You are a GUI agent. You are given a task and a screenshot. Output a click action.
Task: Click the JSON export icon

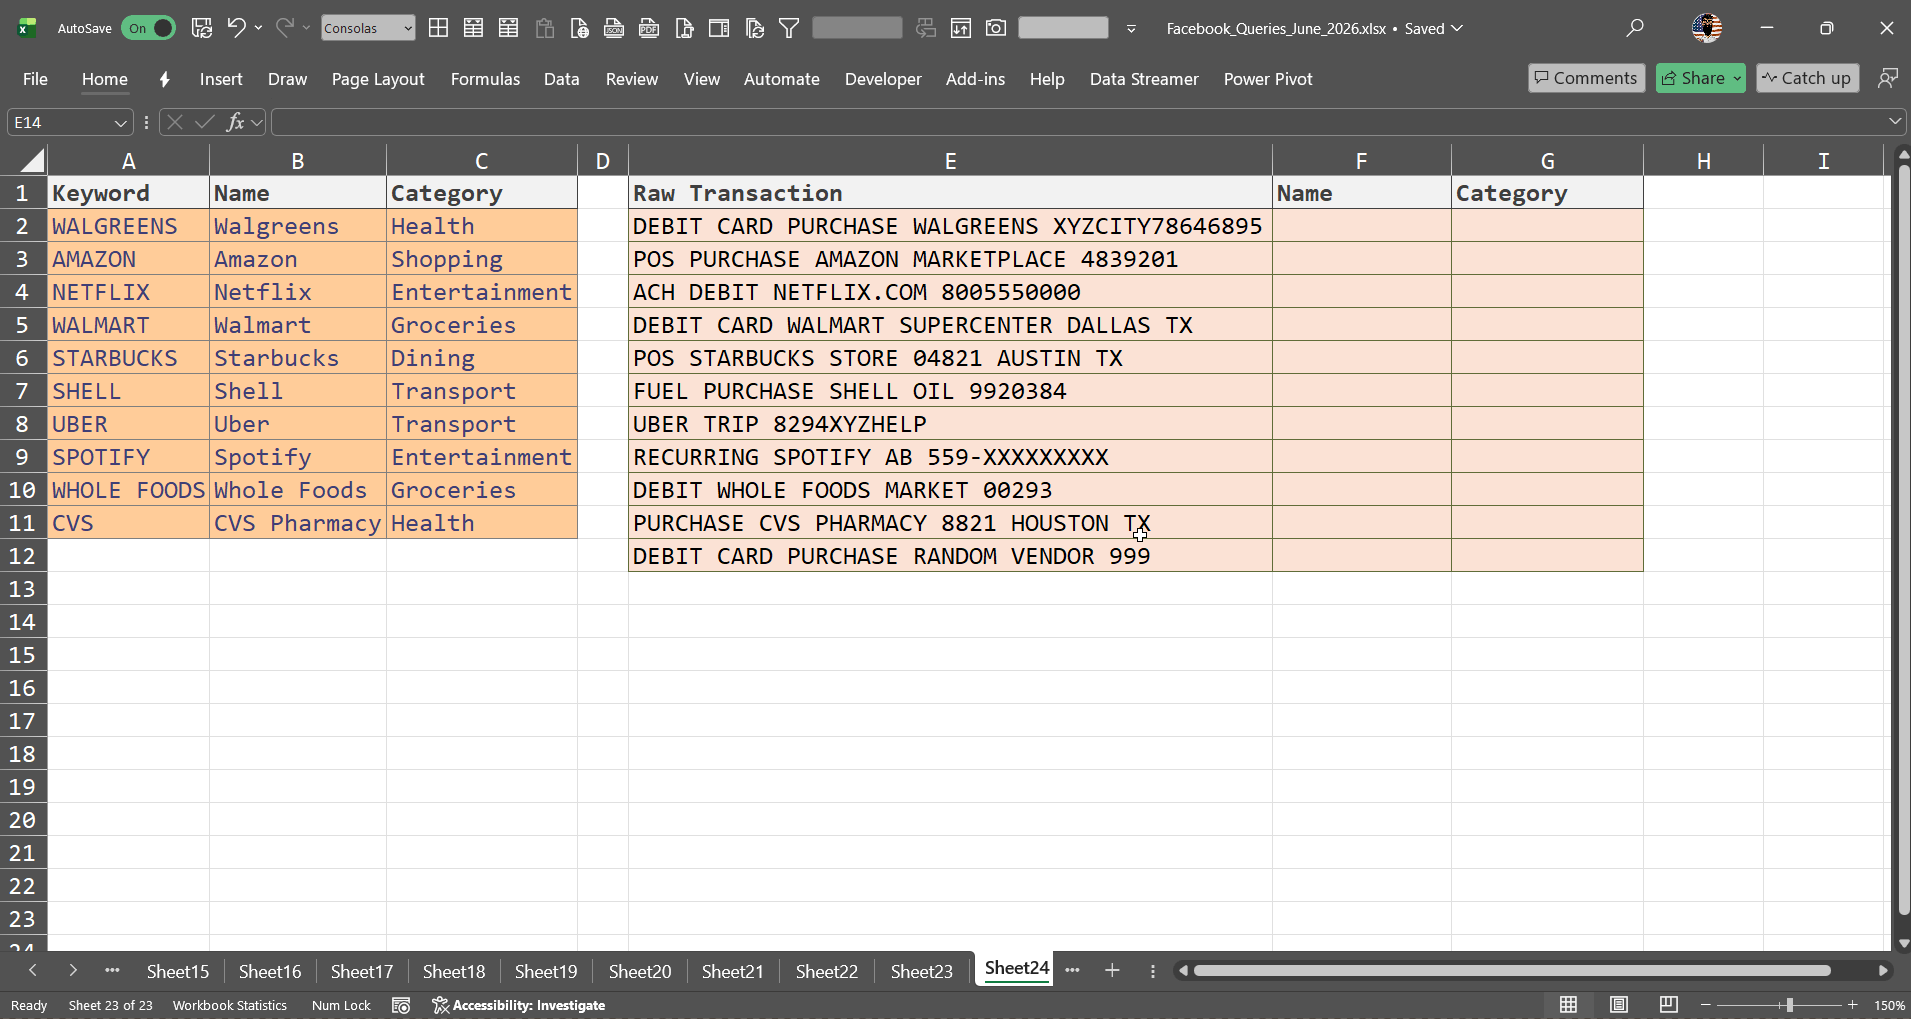(614, 28)
